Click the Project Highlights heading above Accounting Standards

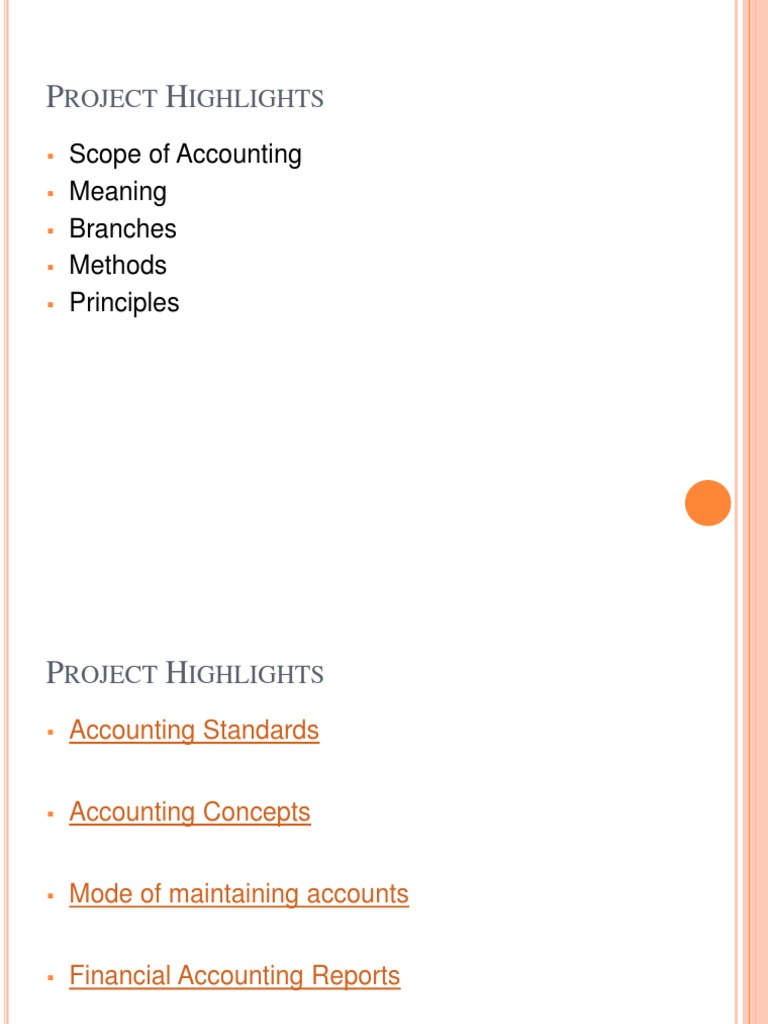(x=185, y=673)
